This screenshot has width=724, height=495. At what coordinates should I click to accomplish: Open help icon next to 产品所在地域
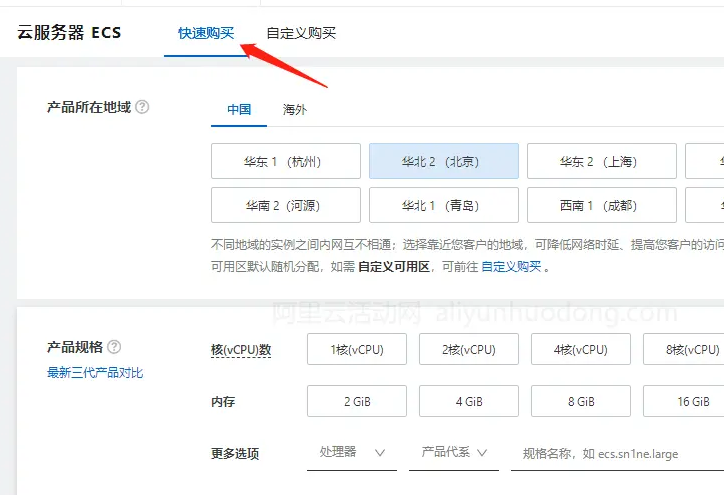click(x=142, y=107)
